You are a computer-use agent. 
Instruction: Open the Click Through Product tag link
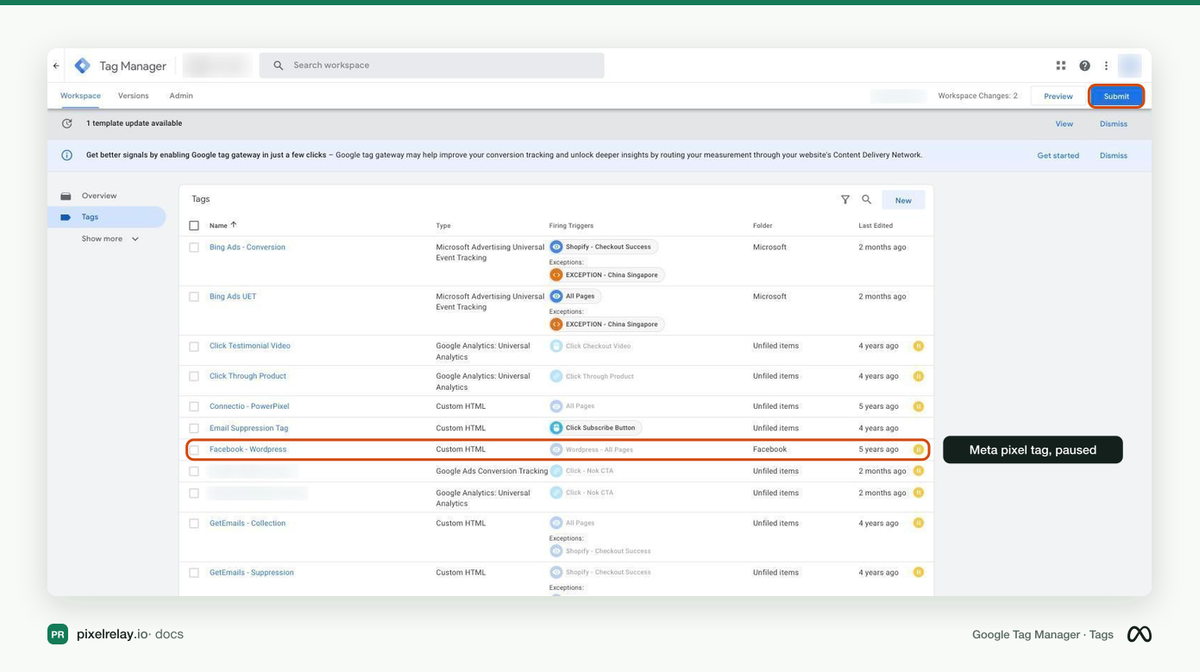pos(248,376)
